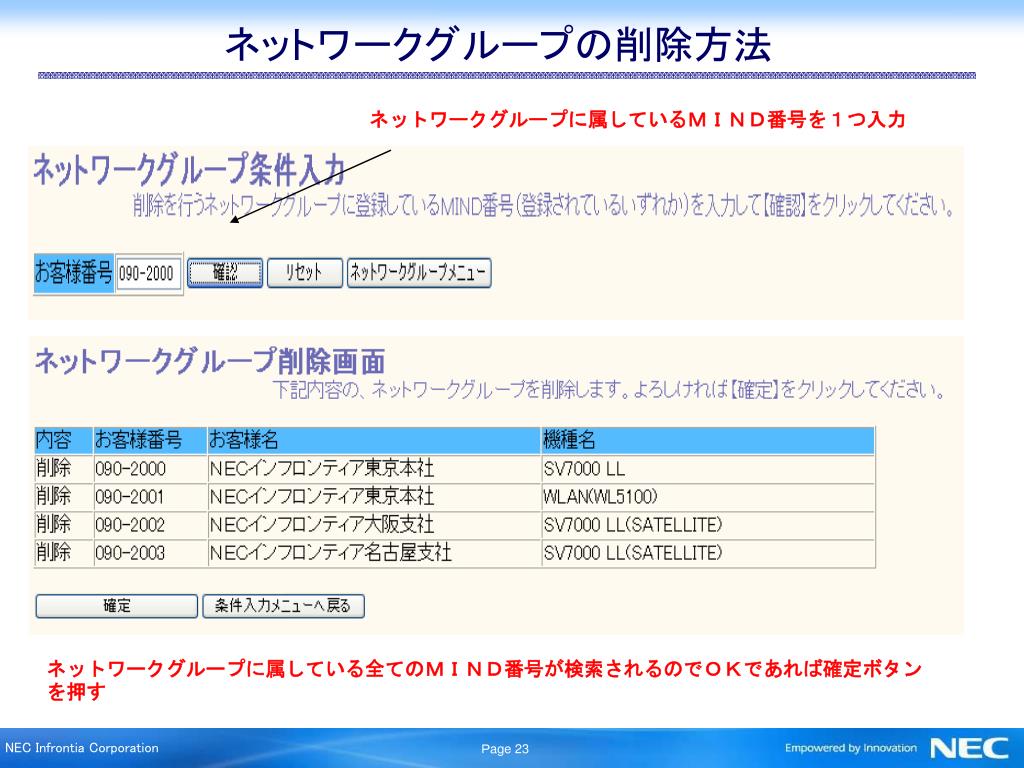
Task: Click the ネットワークグループの削除方法 slide title
Action: [498, 44]
